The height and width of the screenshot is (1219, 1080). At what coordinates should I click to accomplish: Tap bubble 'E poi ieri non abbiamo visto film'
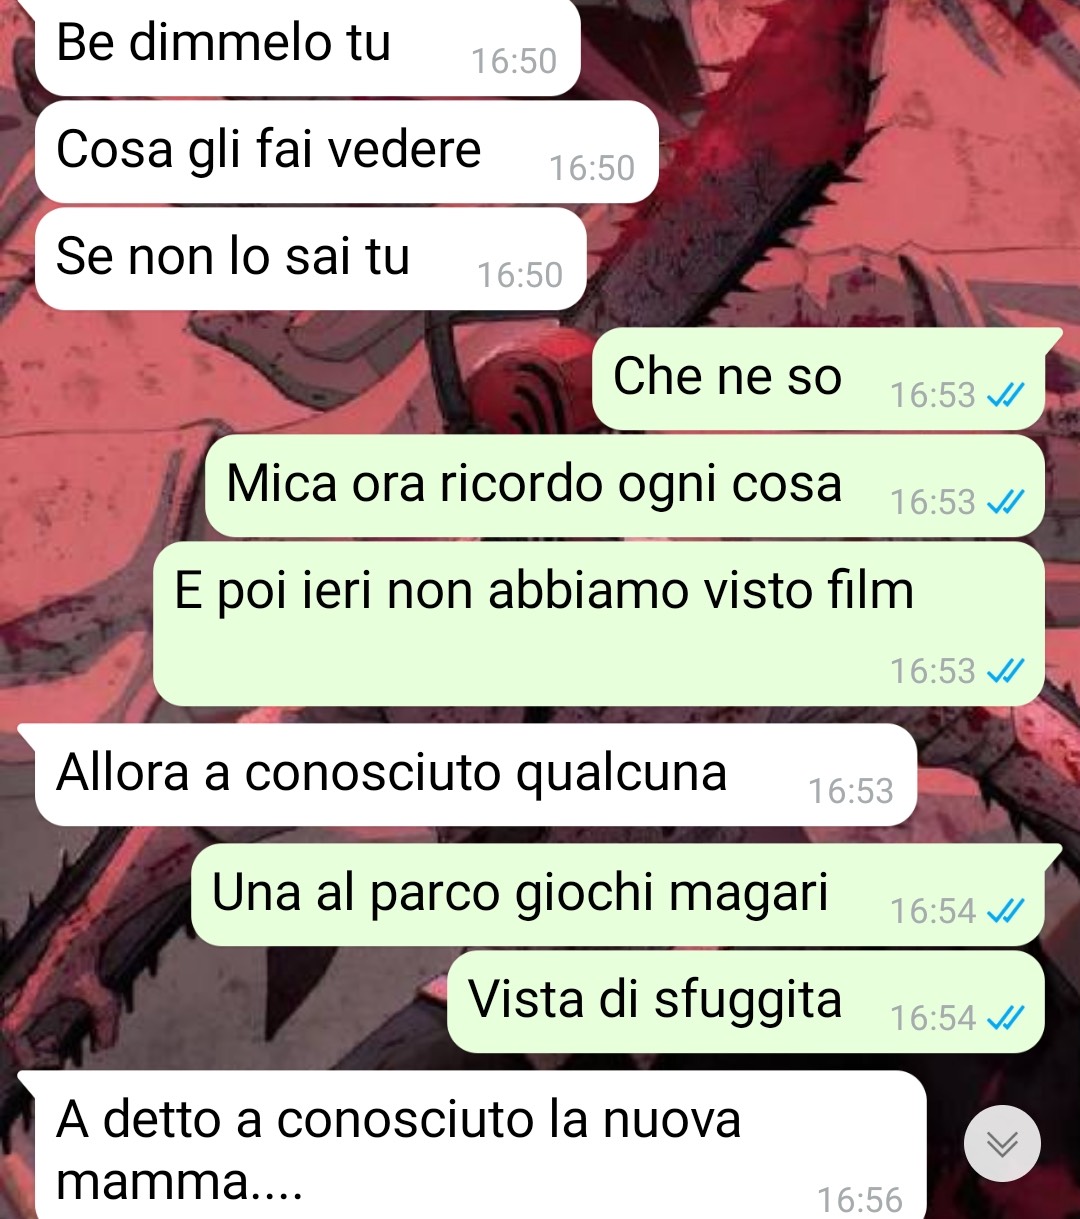(x=599, y=624)
